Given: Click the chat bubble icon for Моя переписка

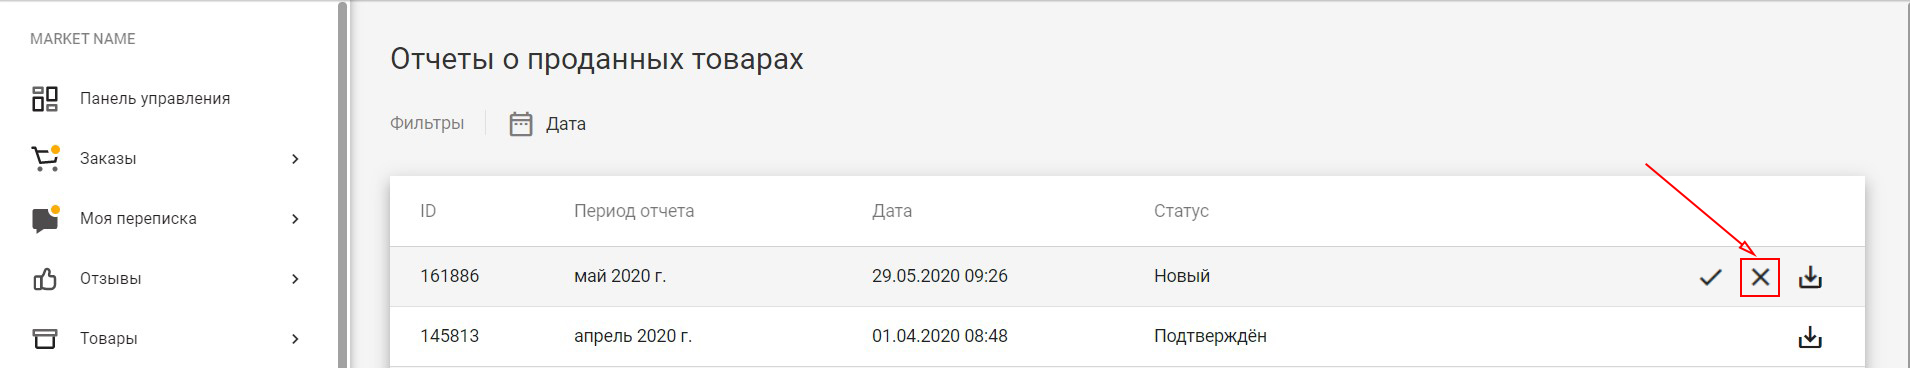Looking at the screenshot, I should coord(45,219).
